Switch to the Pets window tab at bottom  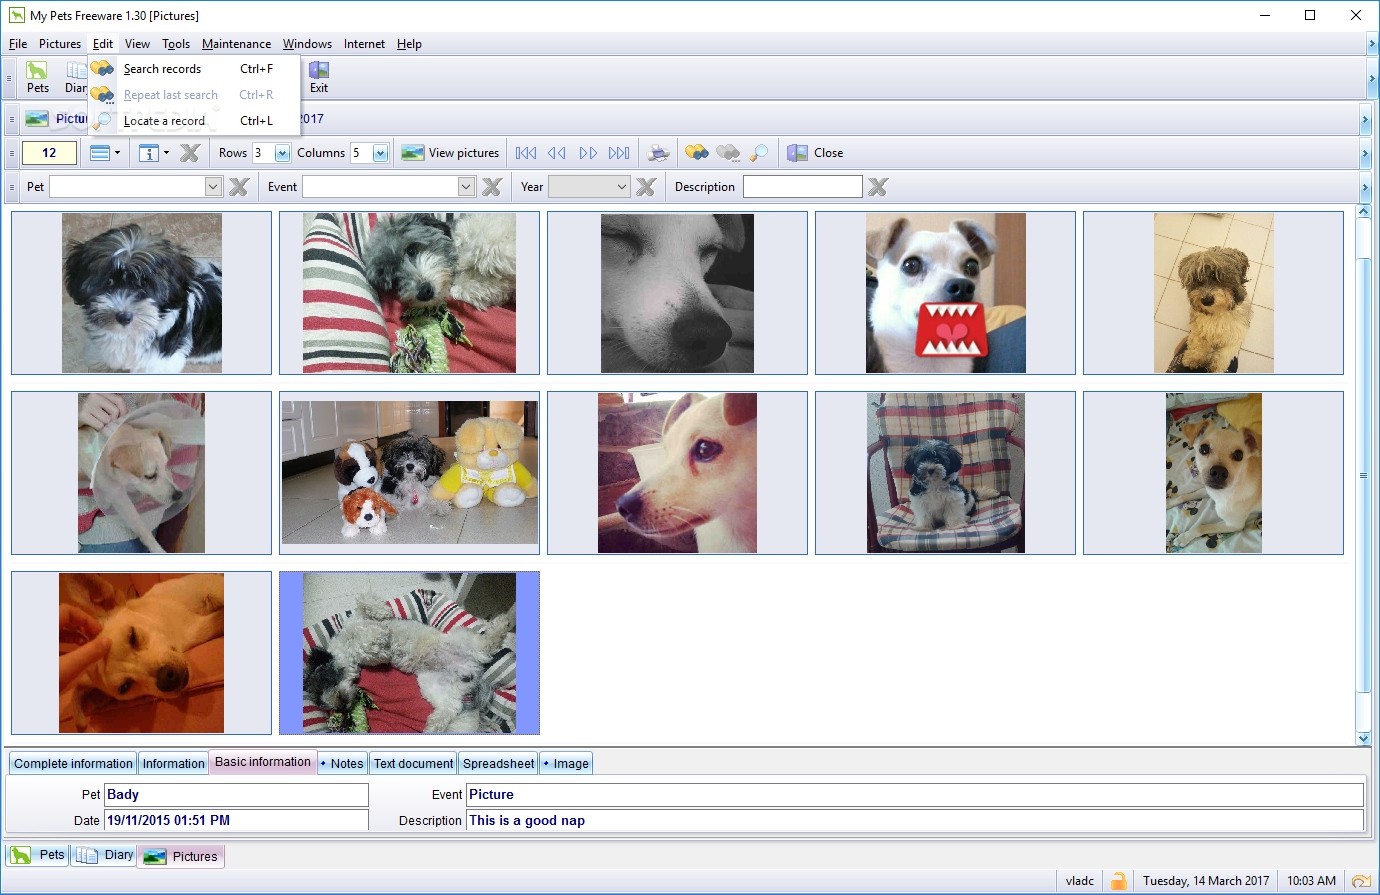(x=38, y=855)
